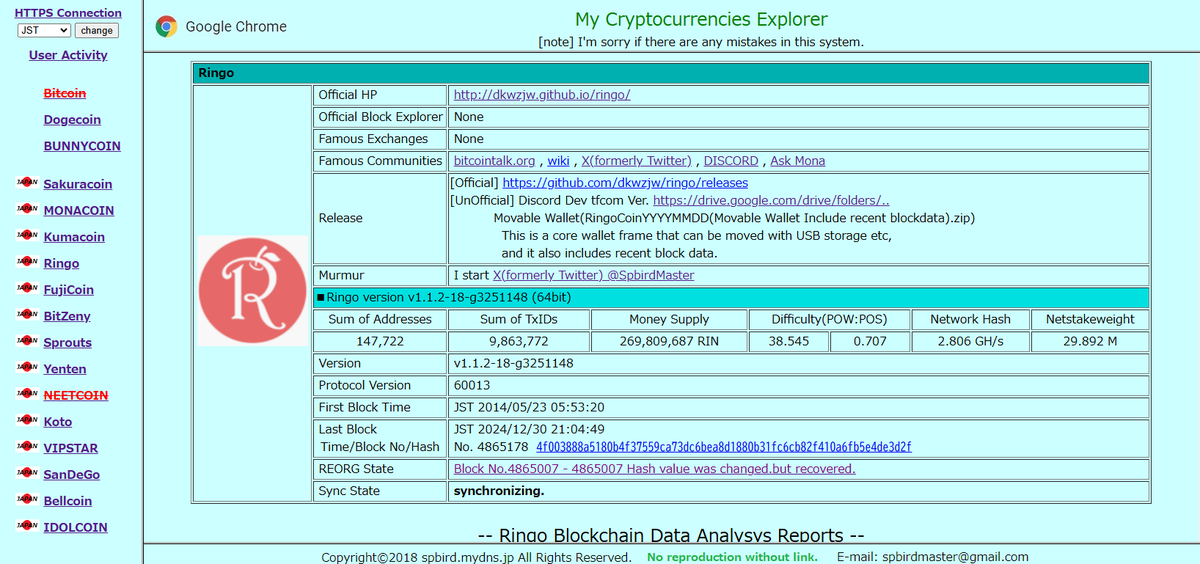
Task: Open the bitcointalk.org community link
Action: point(494,161)
